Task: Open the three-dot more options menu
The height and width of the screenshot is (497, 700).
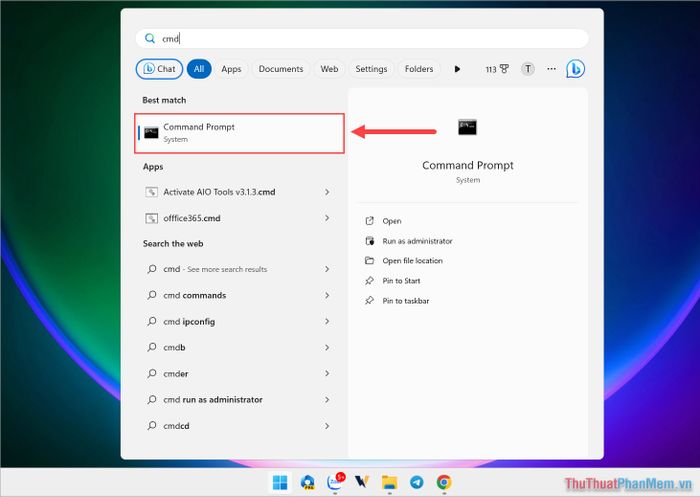Action: click(x=551, y=69)
